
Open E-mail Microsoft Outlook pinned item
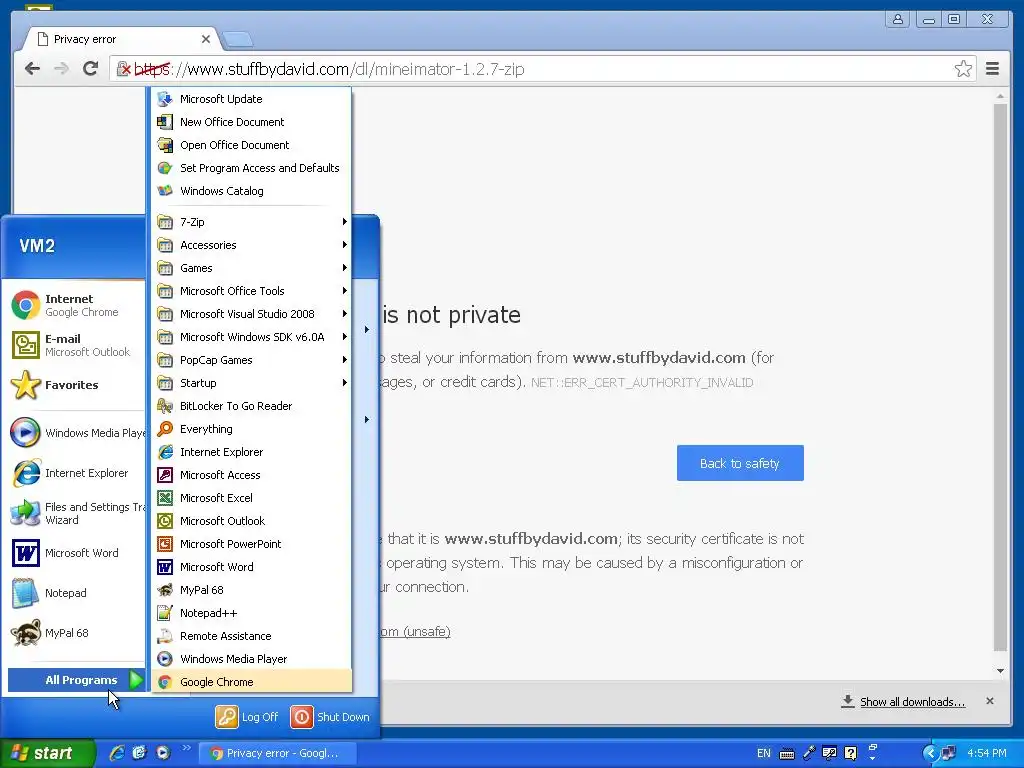[x=76, y=345]
